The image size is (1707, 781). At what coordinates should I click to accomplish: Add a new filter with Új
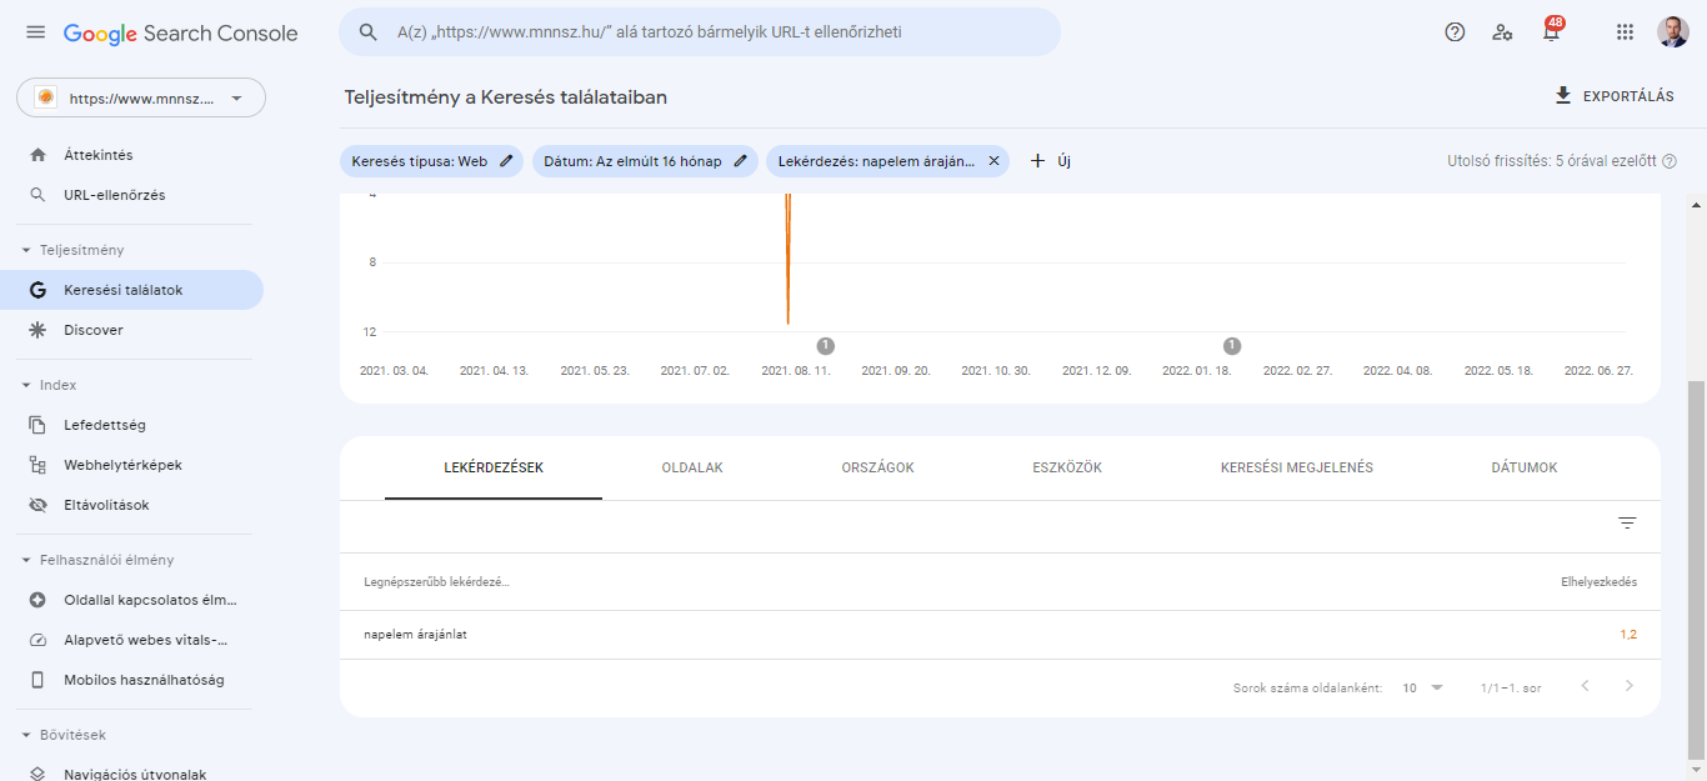pyautogui.click(x=1050, y=161)
